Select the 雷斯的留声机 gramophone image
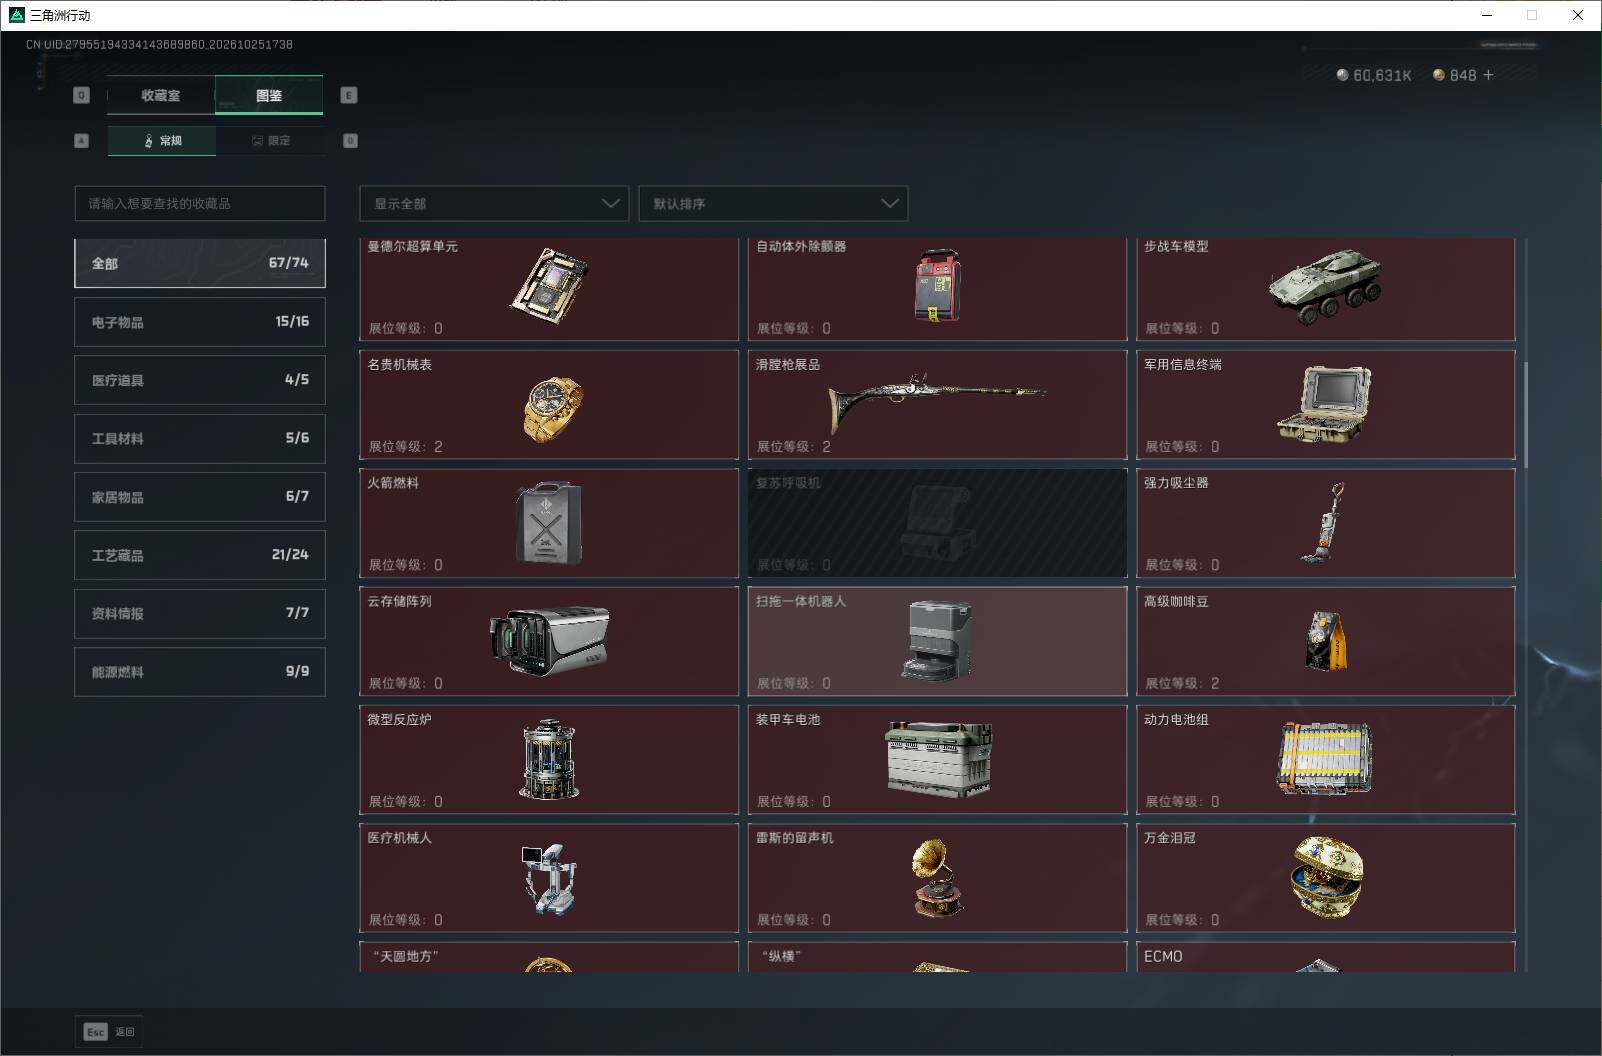 click(x=937, y=878)
